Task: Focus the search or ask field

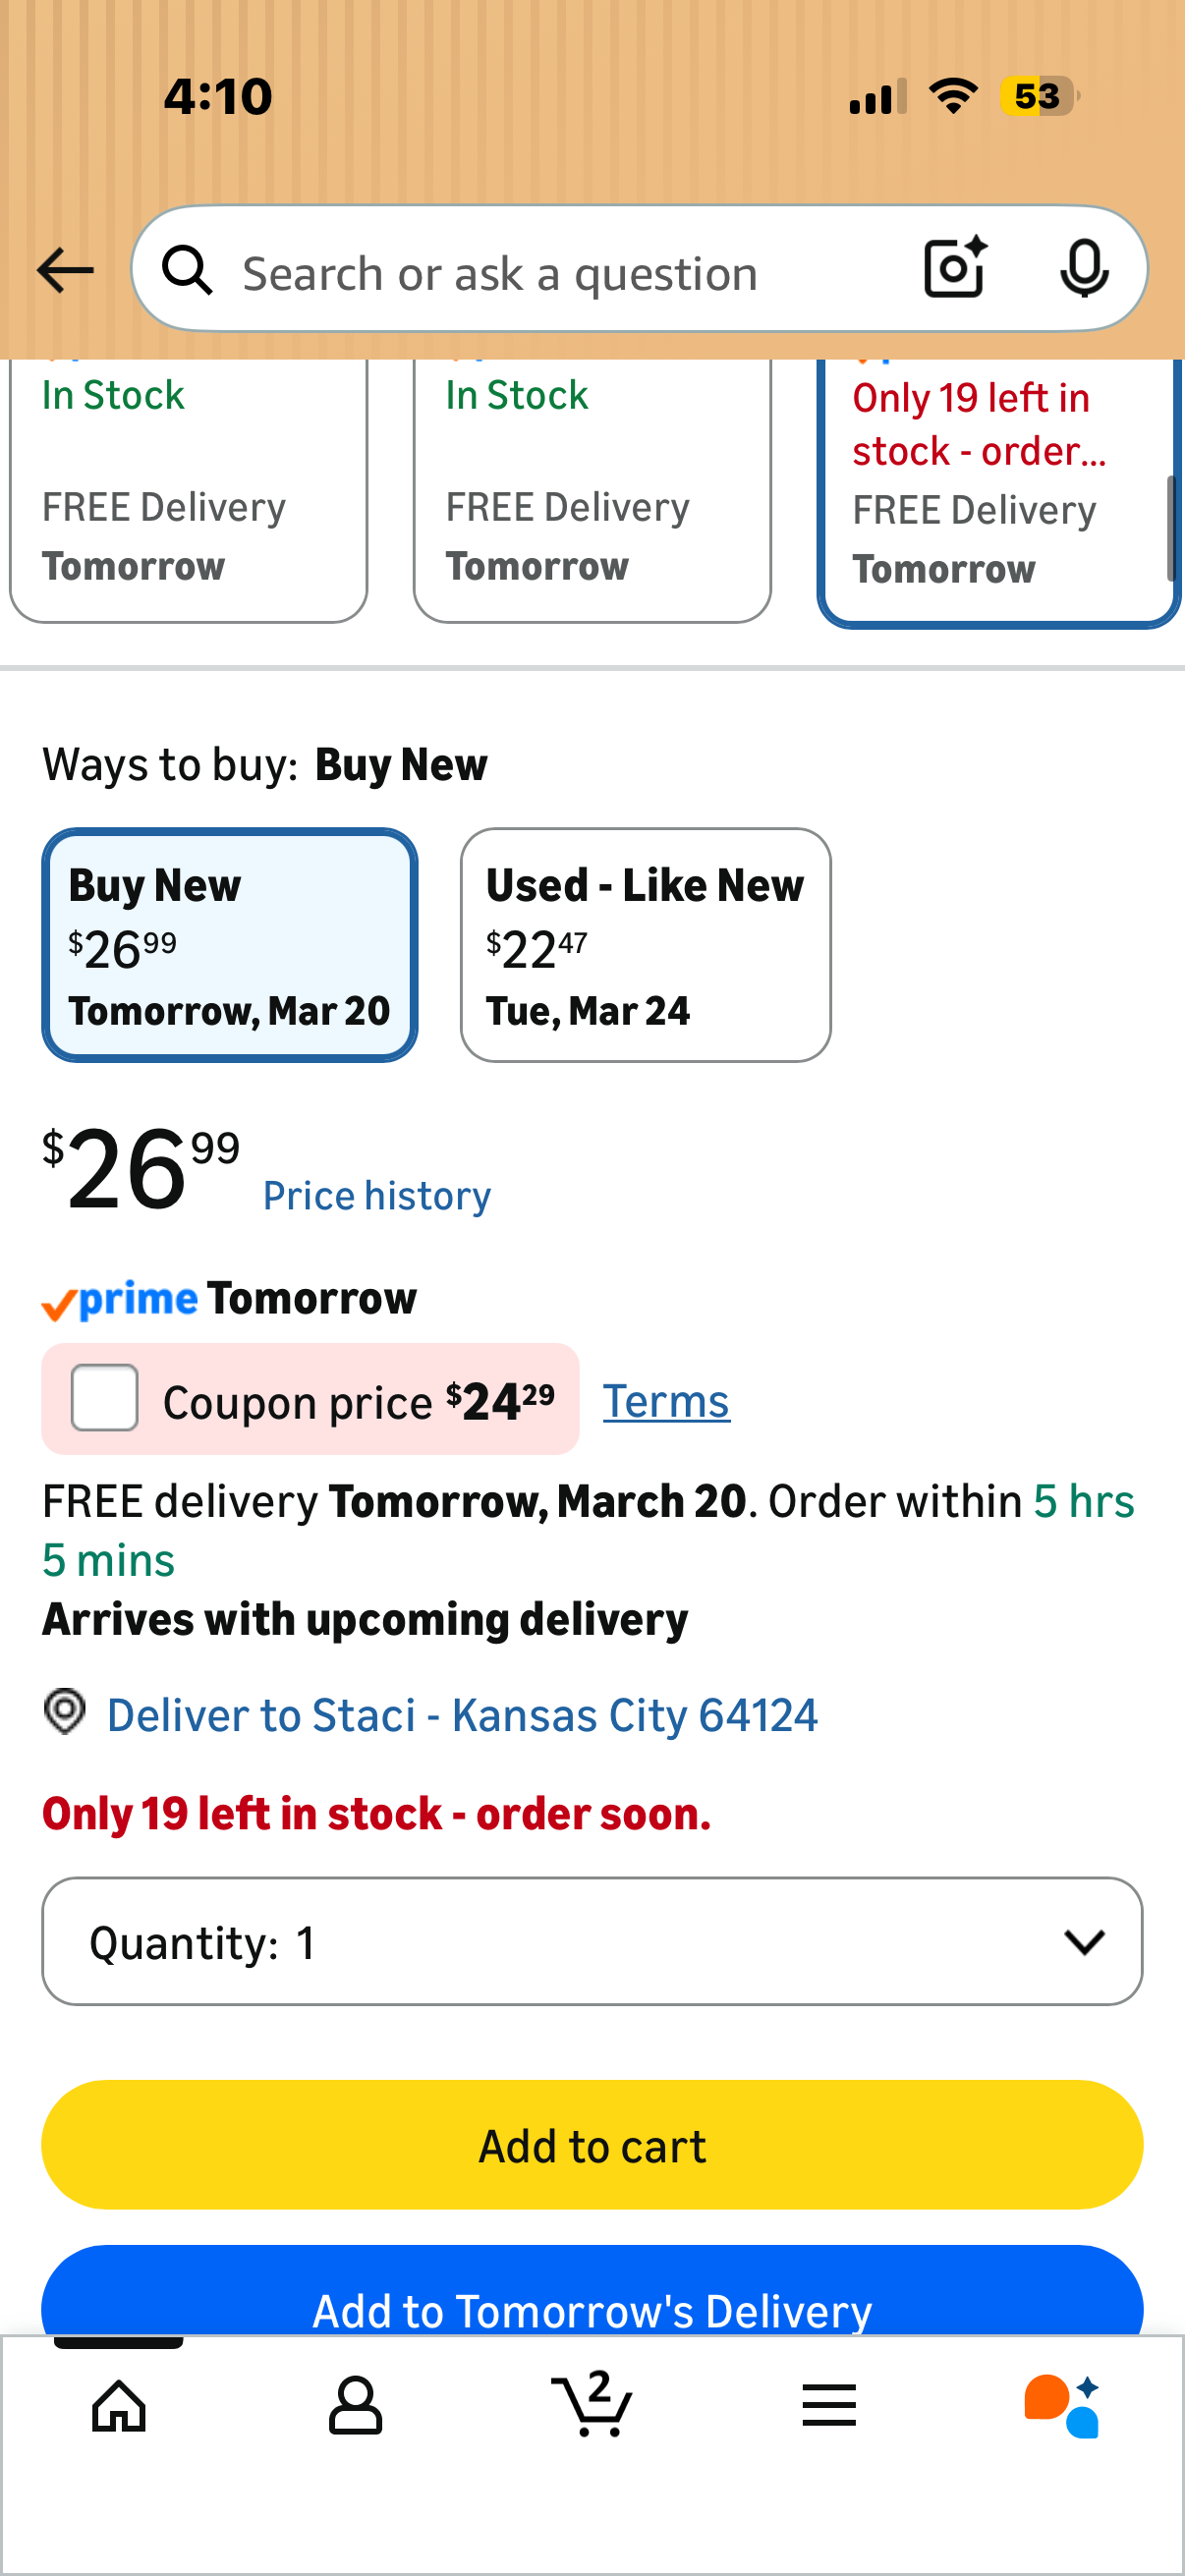Action: [560, 272]
